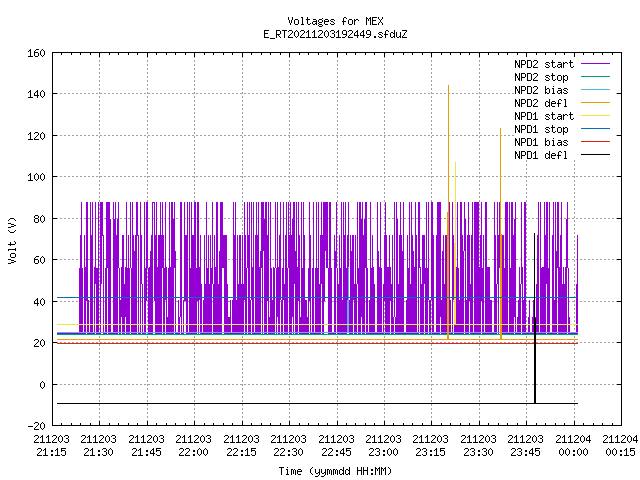Viewport: 640px width, 480px height.
Task: Click the y-axis tick value 20
Action: [39, 343]
